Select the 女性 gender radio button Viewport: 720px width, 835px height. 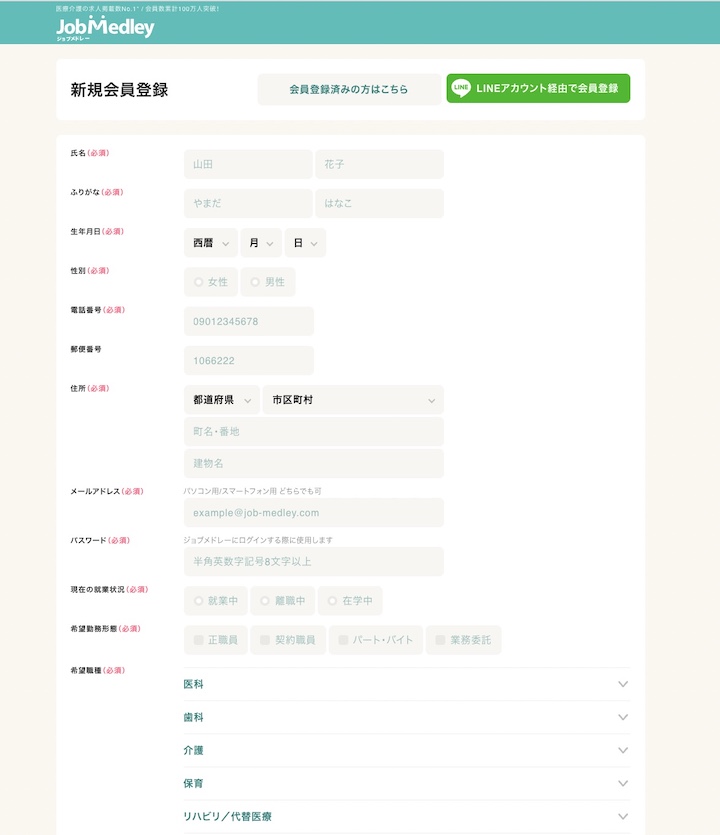(199, 282)
